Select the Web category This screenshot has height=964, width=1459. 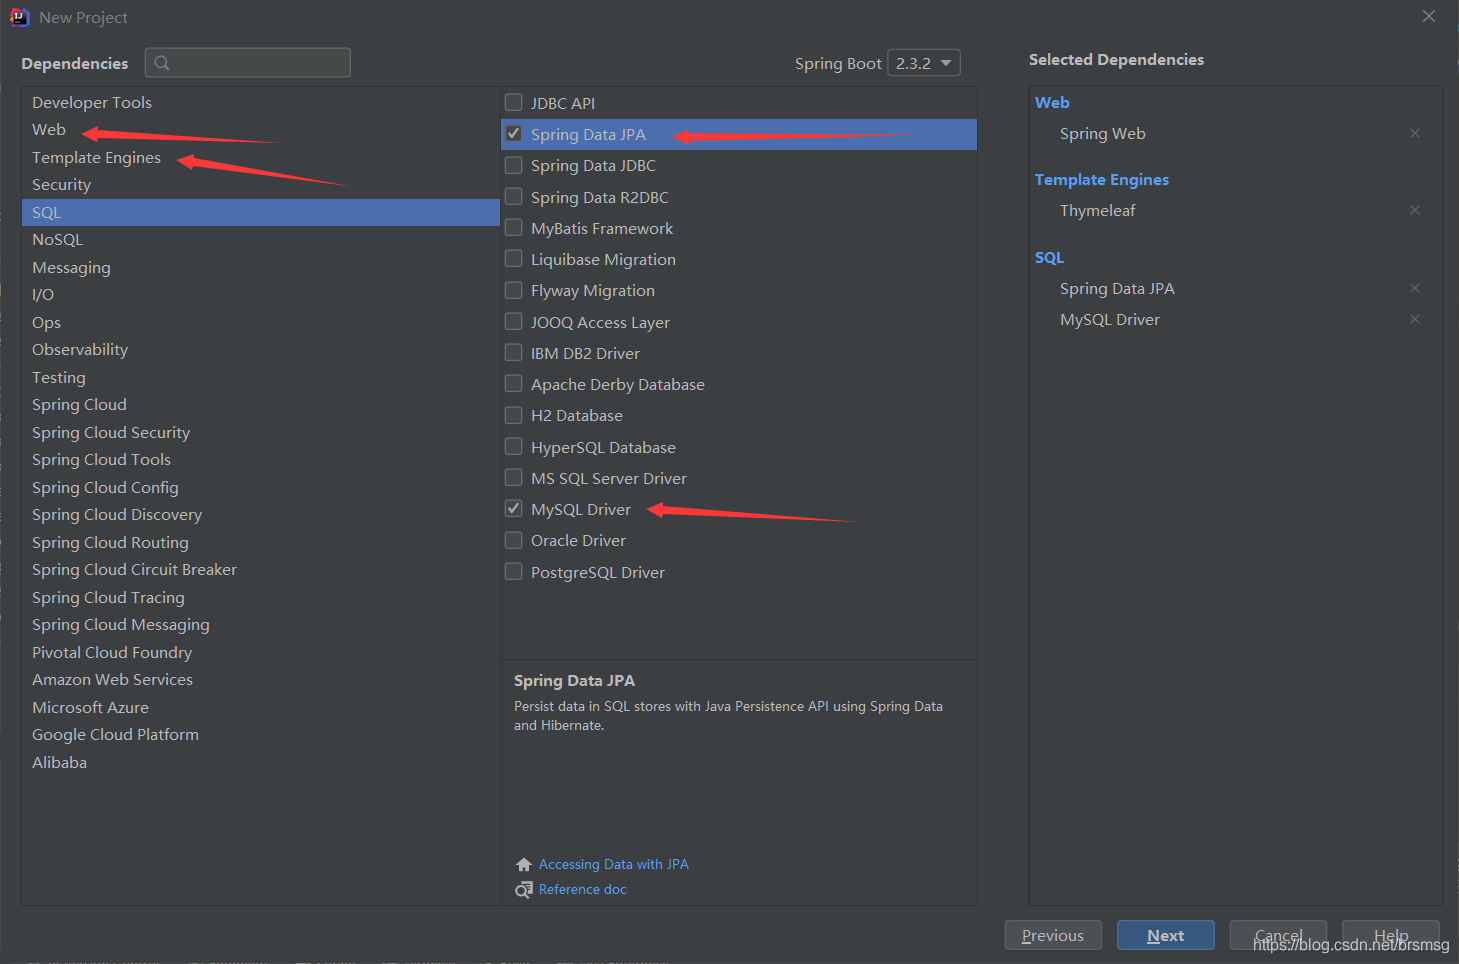tap(261, 130)
